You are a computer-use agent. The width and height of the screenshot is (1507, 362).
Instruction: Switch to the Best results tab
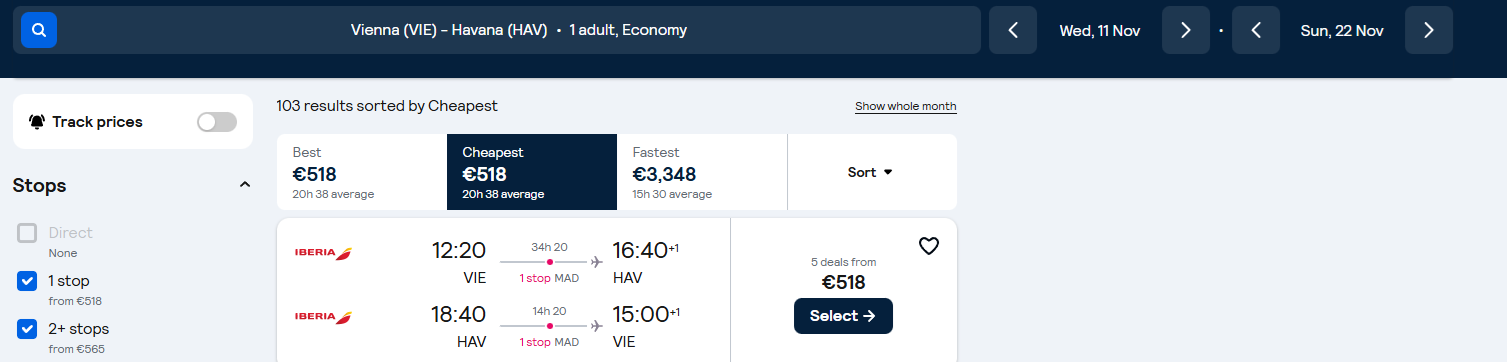click(362, 172)
